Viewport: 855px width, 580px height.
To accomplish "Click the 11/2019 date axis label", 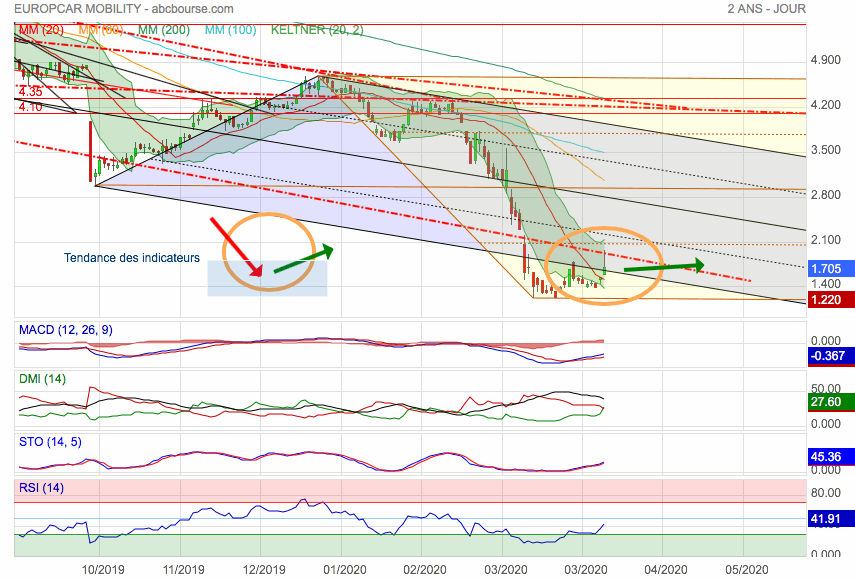I will tap(183, 570).
